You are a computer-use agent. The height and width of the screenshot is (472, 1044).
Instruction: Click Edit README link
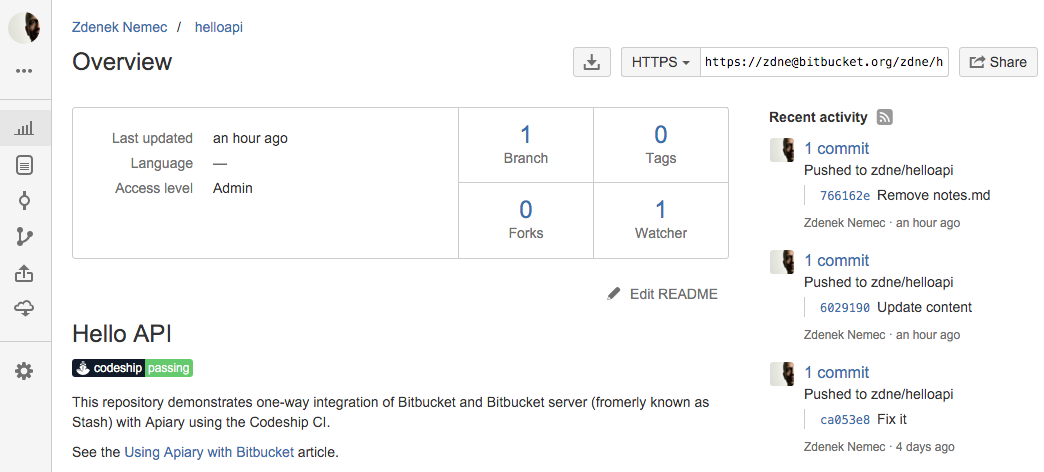click(x=663, y=294)
